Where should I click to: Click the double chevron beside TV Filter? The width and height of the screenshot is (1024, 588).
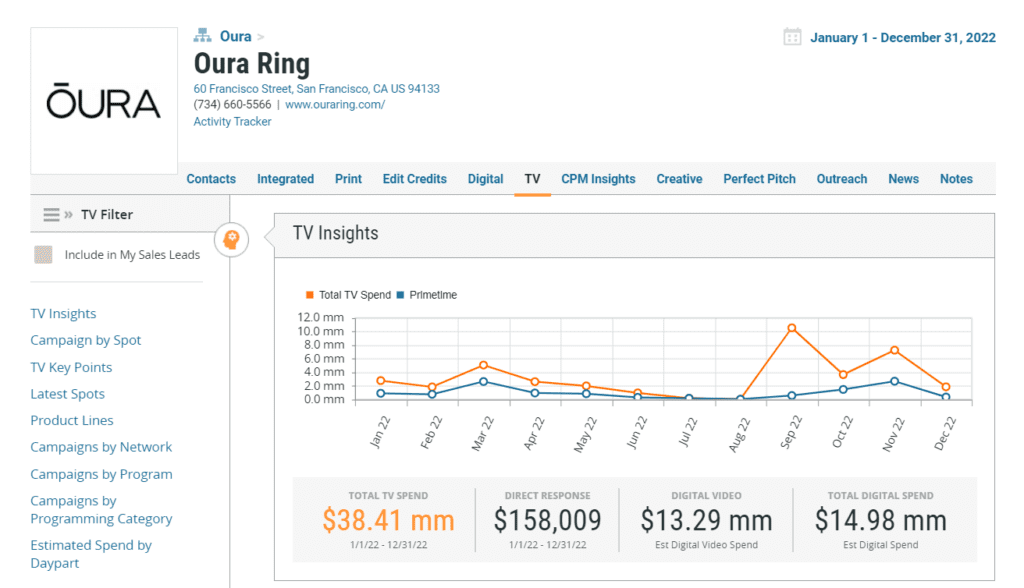(69, 214)
